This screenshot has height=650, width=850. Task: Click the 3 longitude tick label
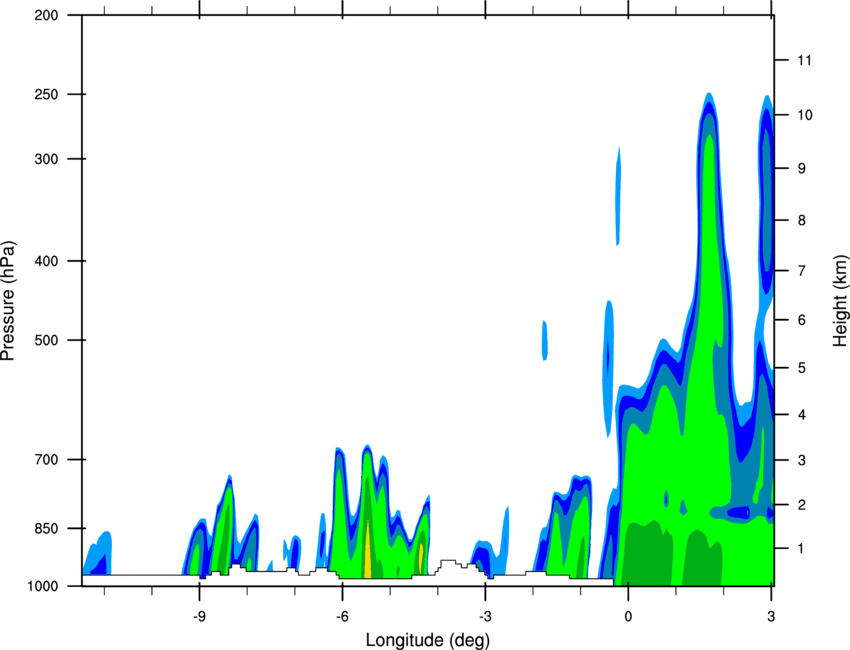(x=771, y=617)
